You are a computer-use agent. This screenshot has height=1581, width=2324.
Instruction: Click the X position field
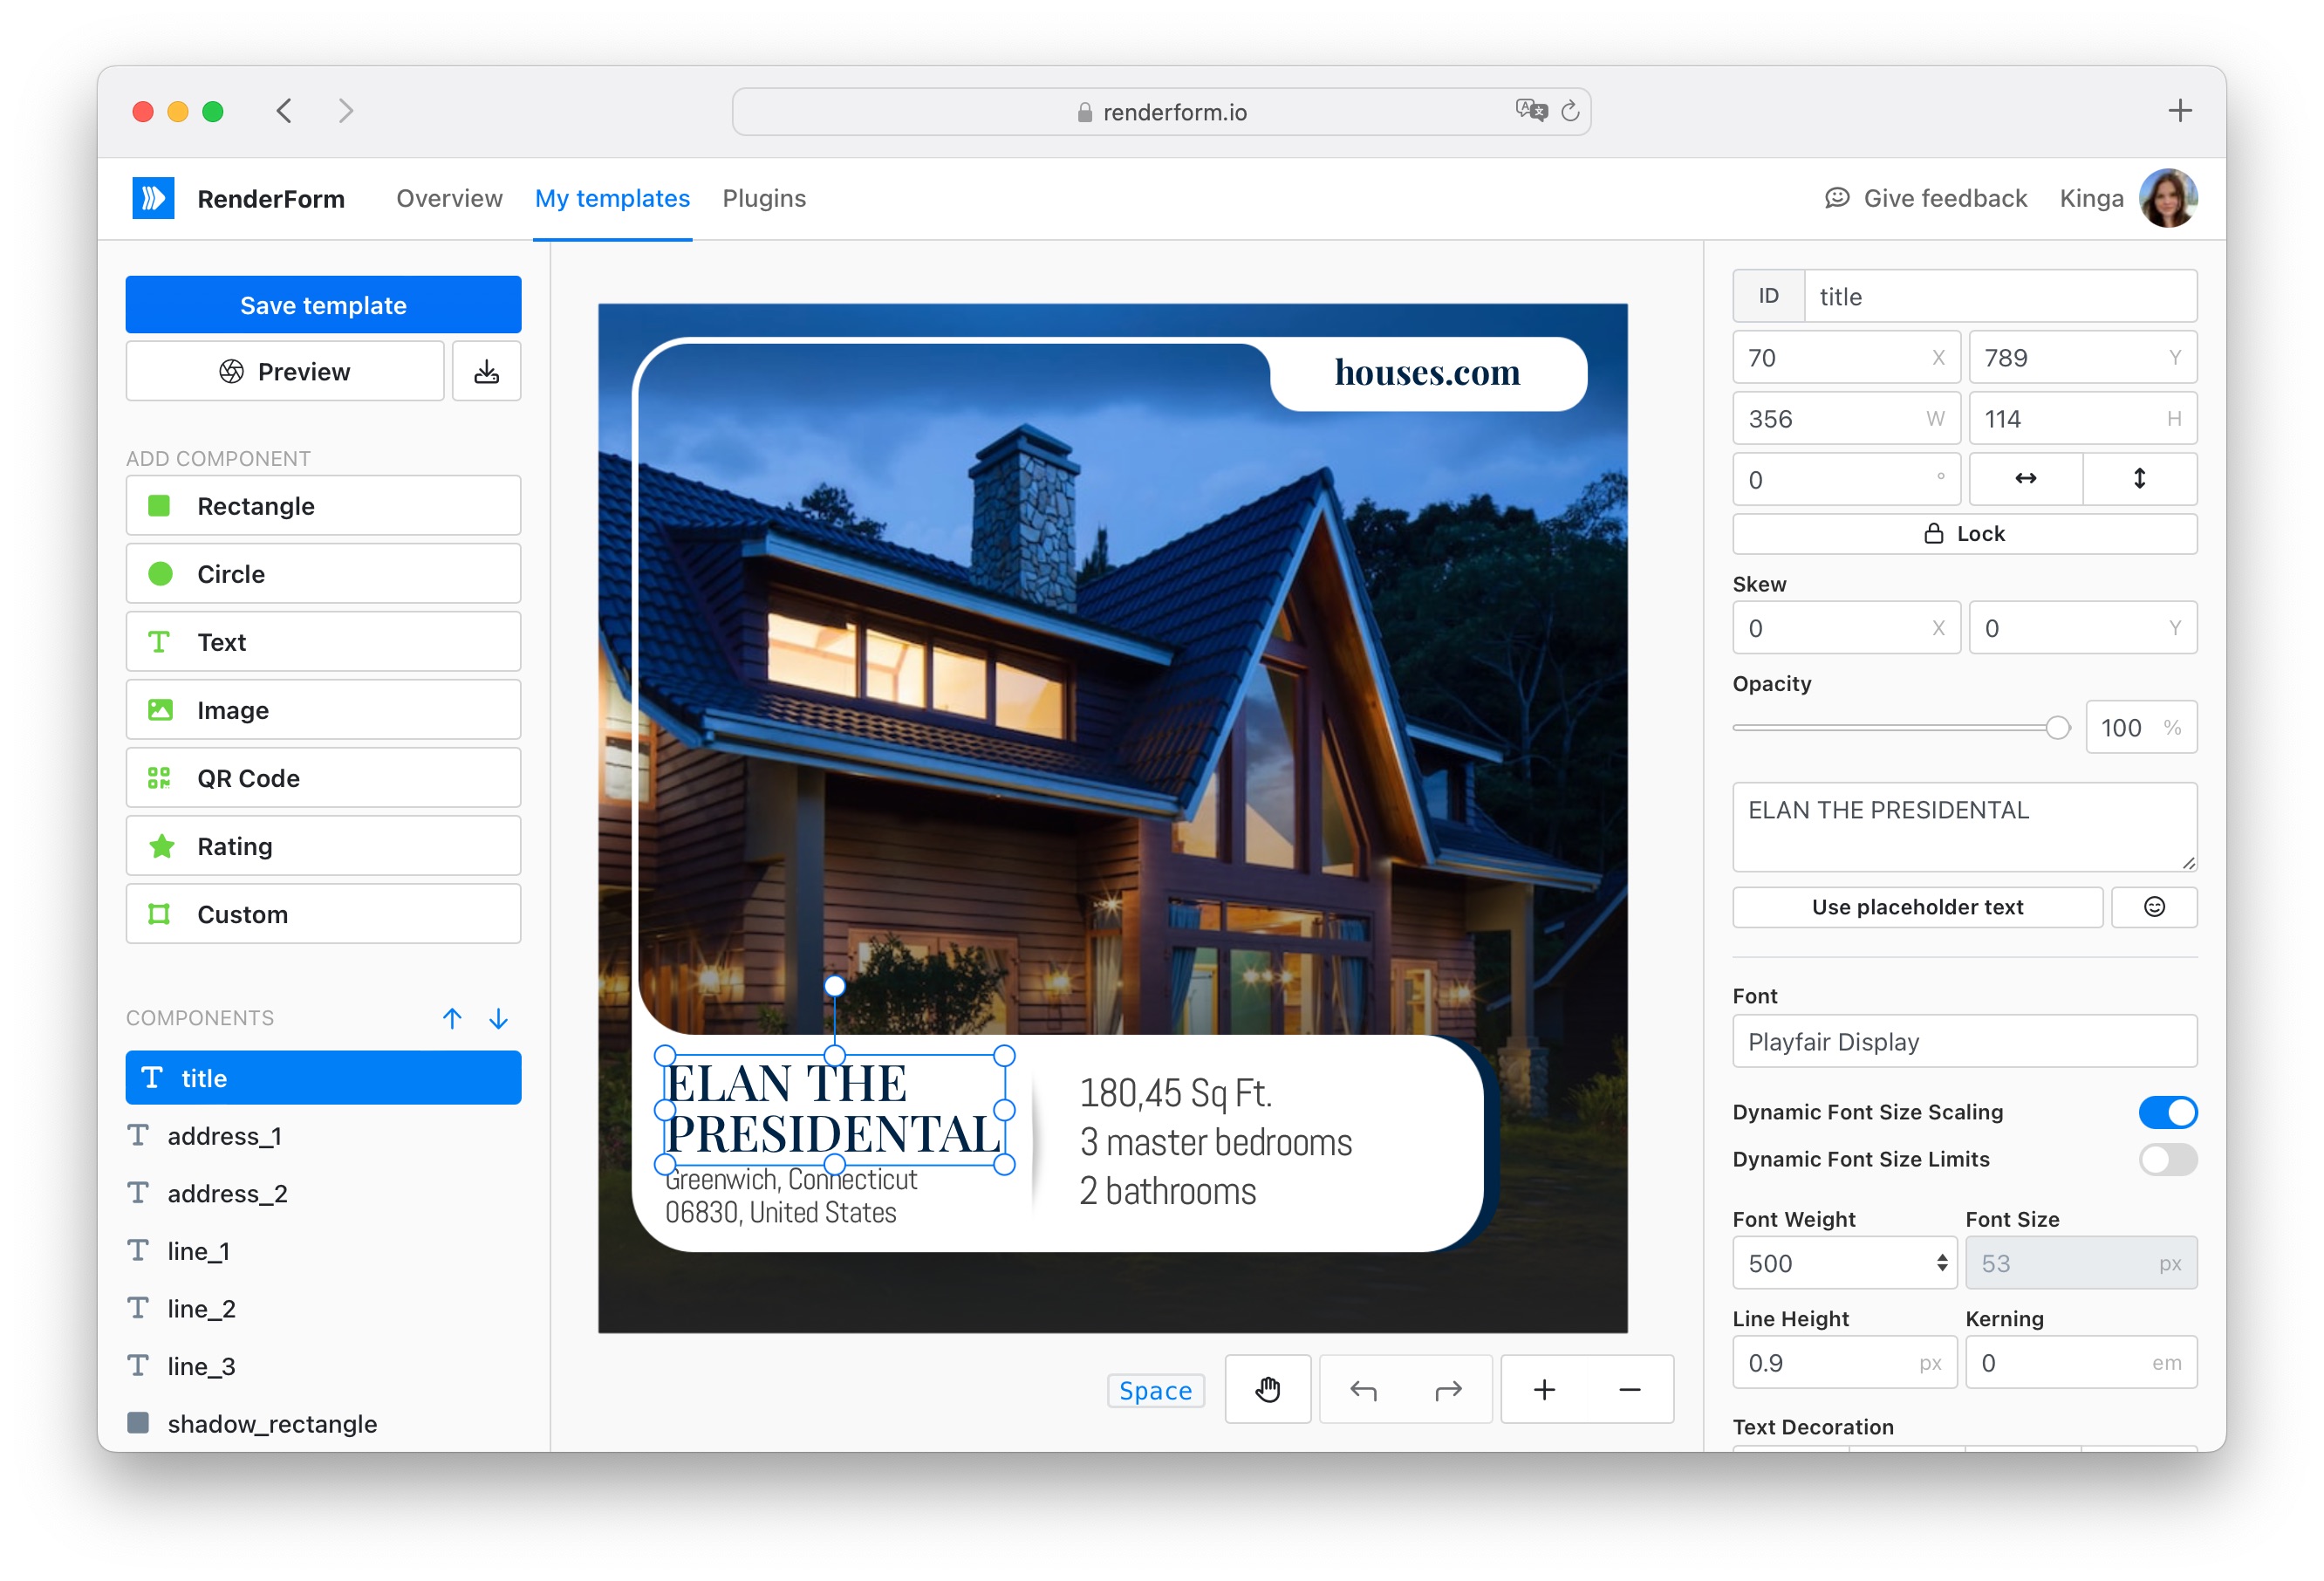tap(1846, 357)
